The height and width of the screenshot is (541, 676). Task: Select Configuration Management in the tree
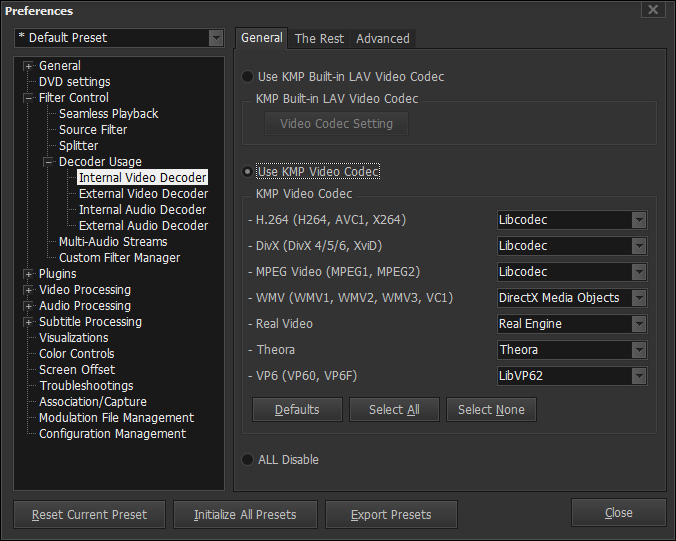(x=113, y=434)
